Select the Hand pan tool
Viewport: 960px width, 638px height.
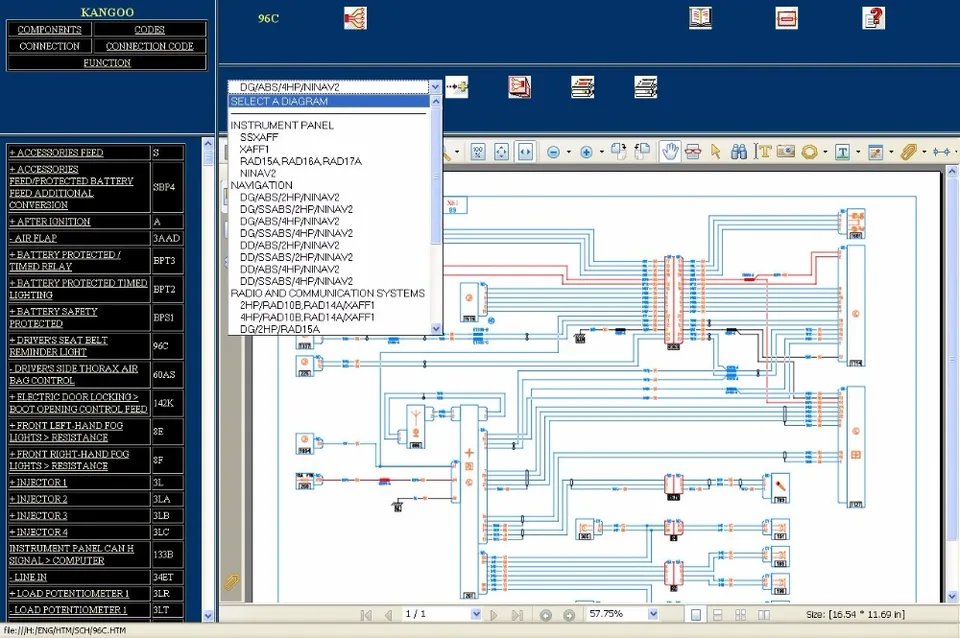point(670,151)
